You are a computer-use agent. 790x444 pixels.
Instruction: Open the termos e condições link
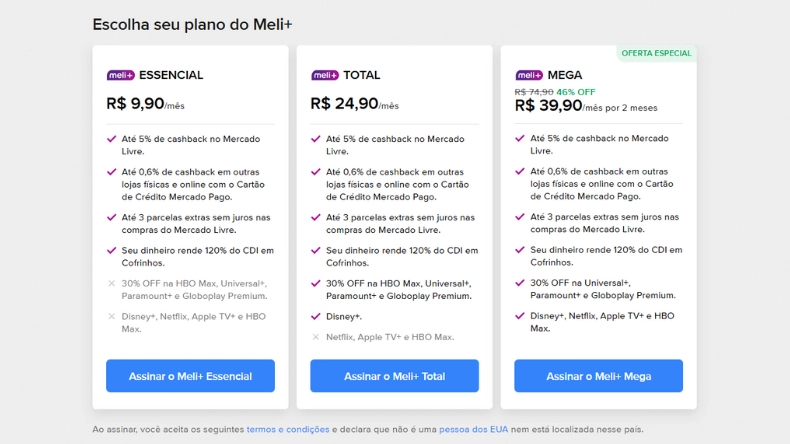coord(287,429)
